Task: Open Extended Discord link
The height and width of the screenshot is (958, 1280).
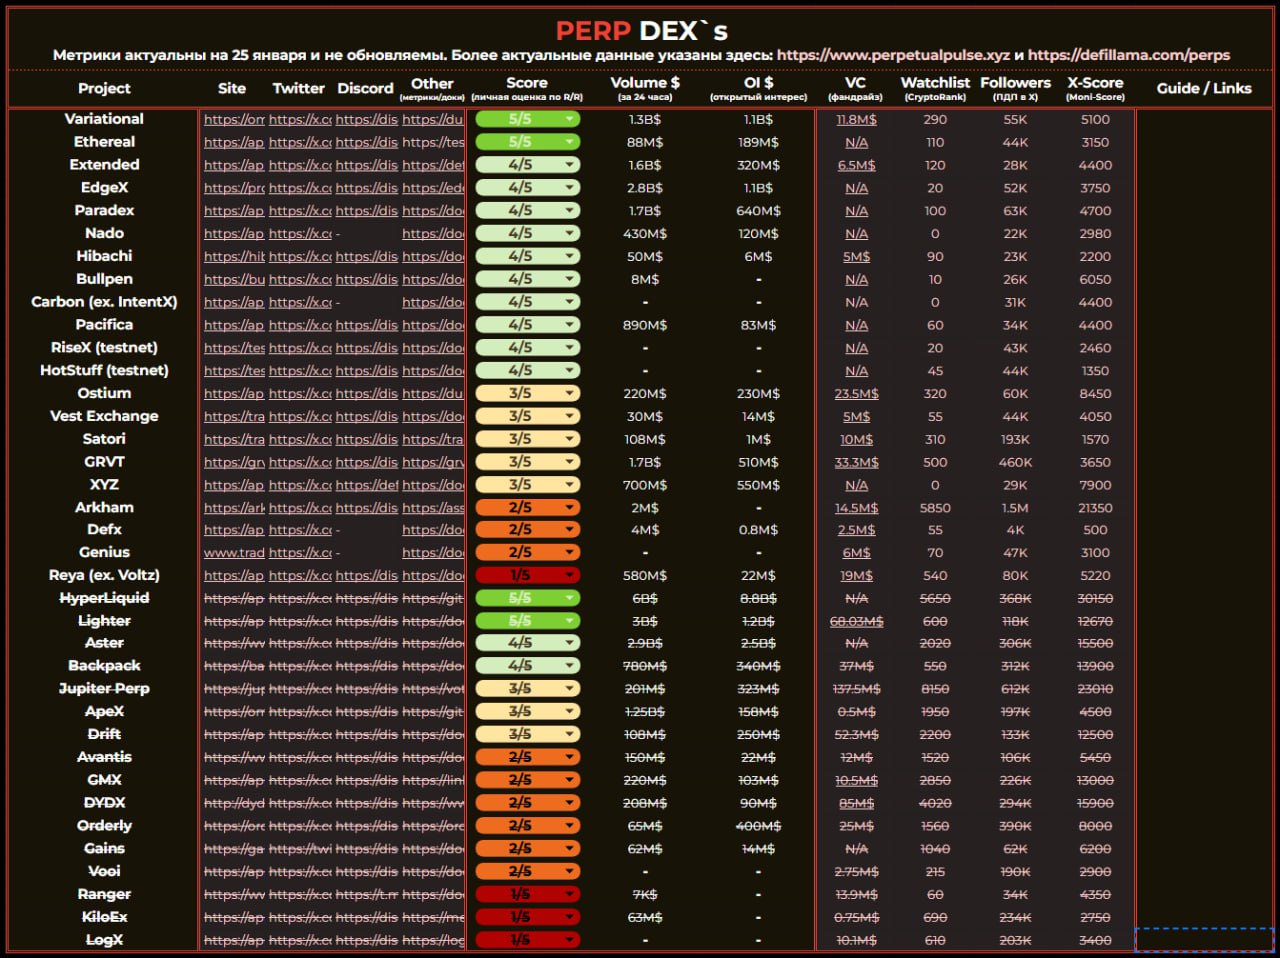Action: click(366, 165)
